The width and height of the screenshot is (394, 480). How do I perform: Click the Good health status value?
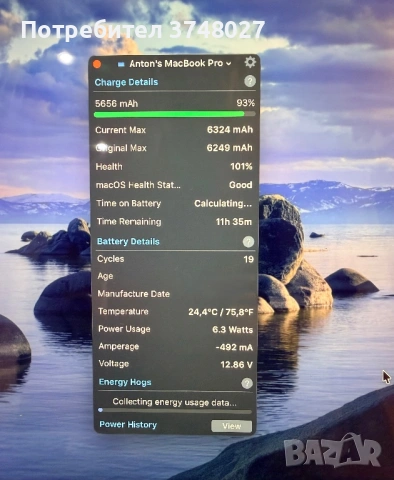[241, 185]
